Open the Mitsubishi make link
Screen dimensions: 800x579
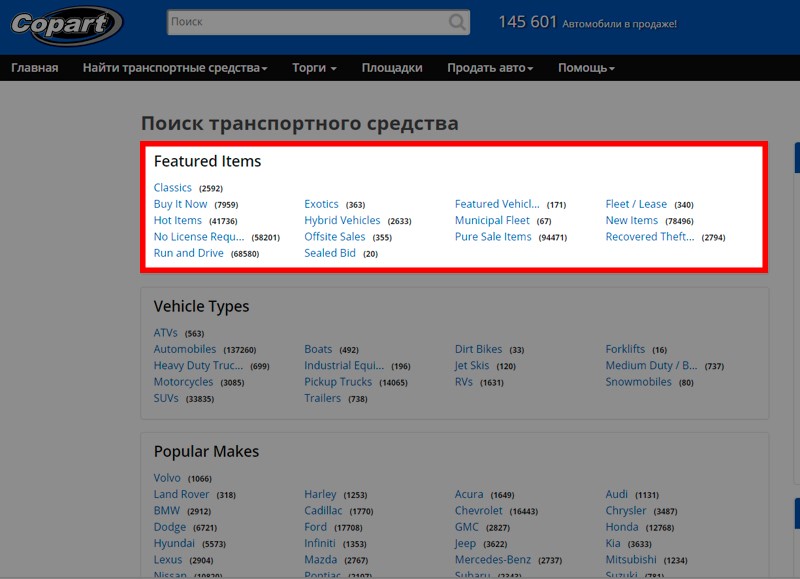coord(631,560)
